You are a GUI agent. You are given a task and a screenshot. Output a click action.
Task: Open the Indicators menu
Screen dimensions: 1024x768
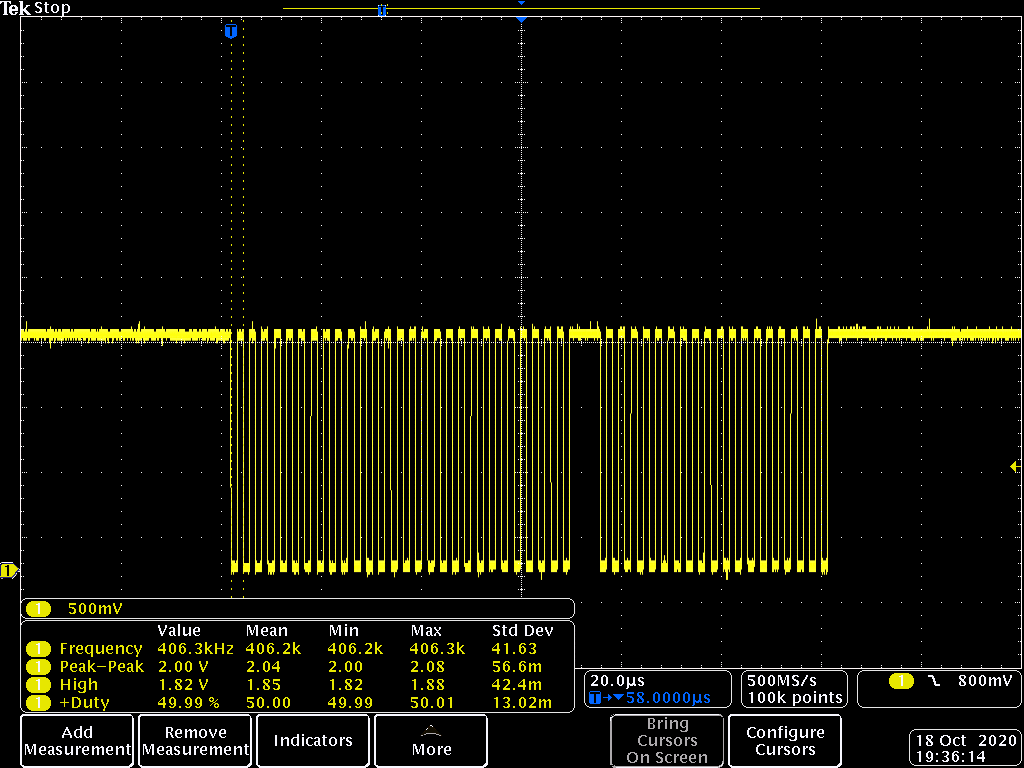point(313,741)
